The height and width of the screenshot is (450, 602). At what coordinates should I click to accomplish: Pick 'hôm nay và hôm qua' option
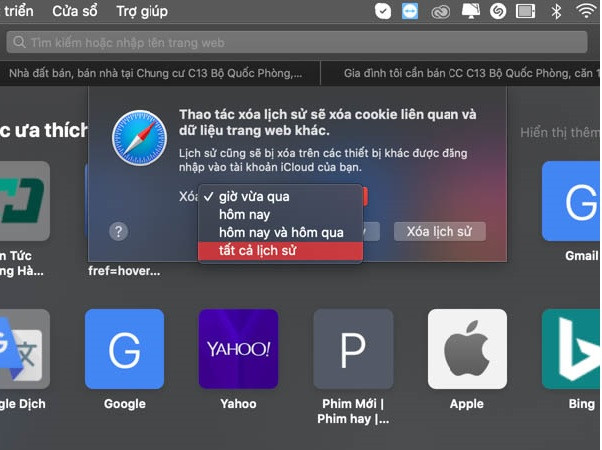pyautogui.click(x=280, y=233)
